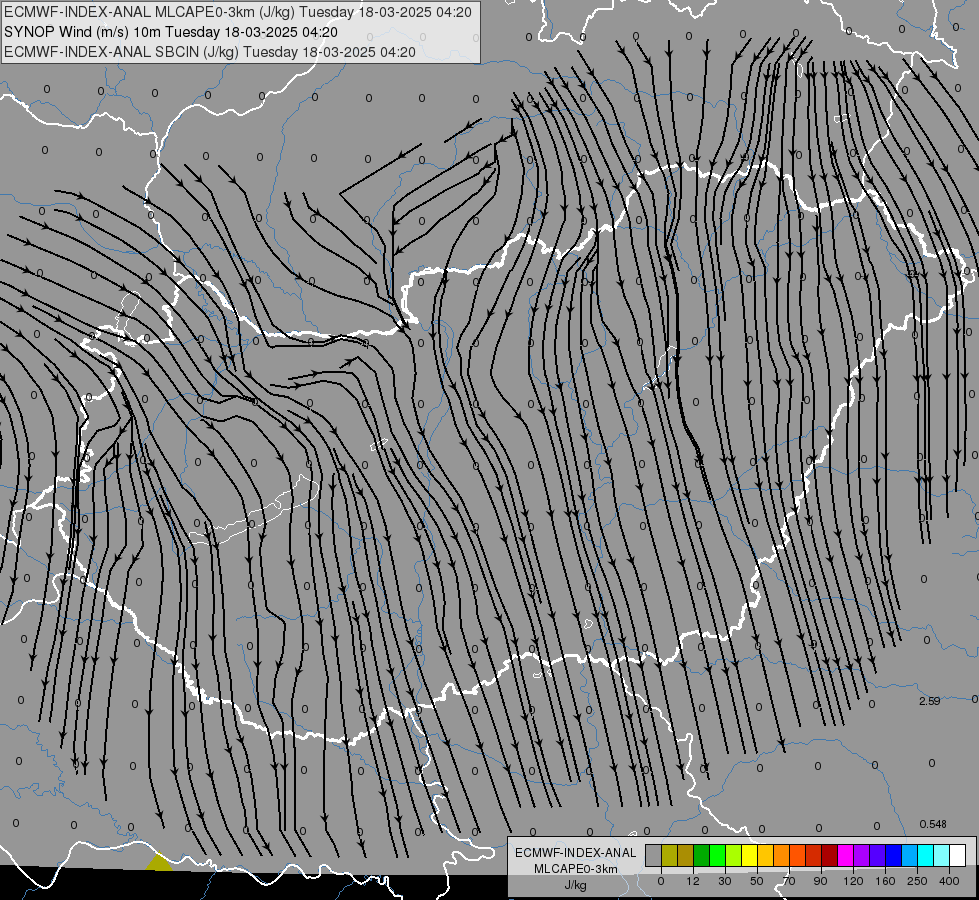Click the SYNOP Wind 10m title line
The width and height of the screenshot is (979, 900).
pos(171,32)
